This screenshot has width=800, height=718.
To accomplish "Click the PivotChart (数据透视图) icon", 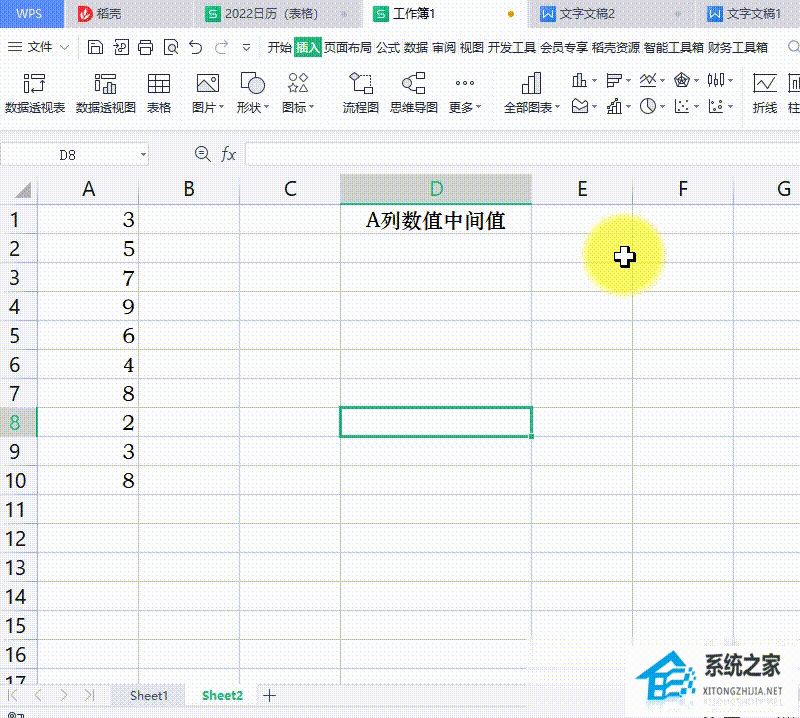I will coord(105,92).
